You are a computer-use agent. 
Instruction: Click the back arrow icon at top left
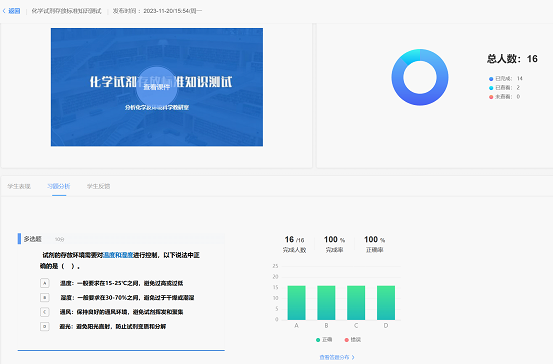4,11
